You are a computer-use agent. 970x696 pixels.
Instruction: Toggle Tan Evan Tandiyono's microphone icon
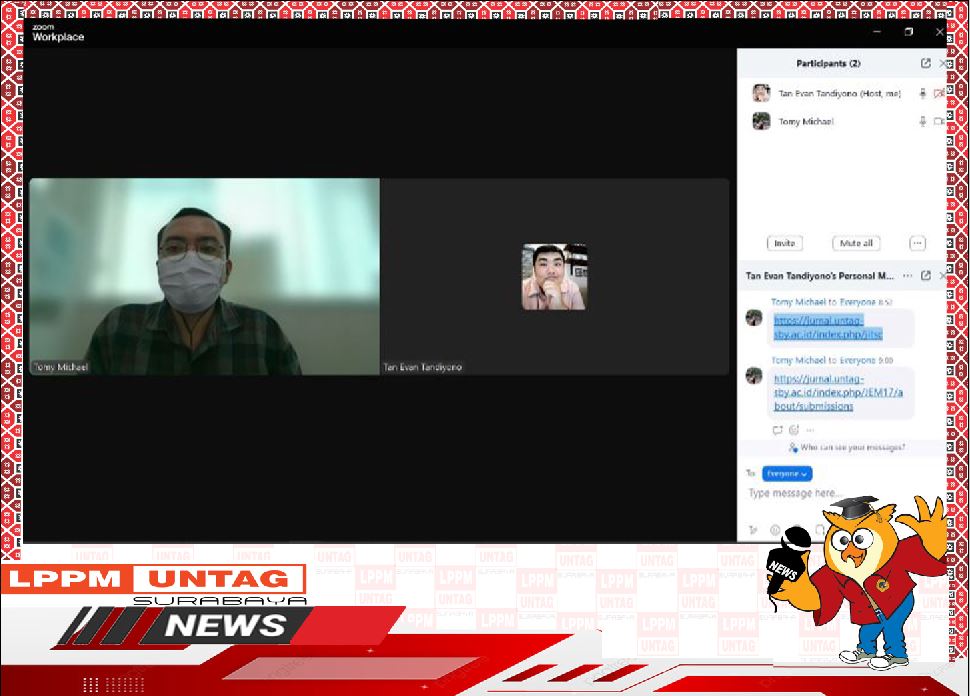point(922,93)
